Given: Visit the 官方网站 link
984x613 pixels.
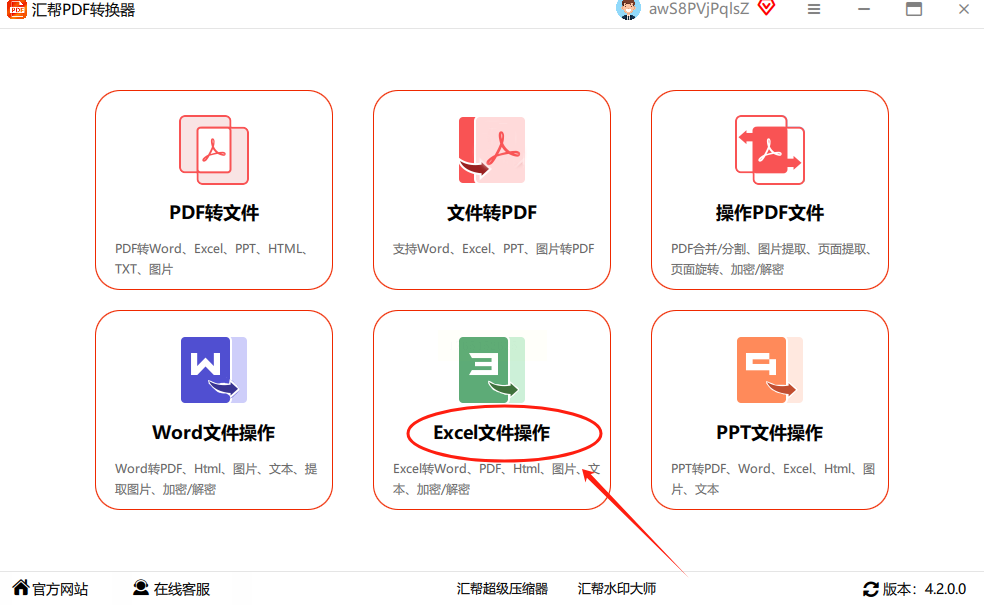Looking at the screenshot, I should 60,589.
